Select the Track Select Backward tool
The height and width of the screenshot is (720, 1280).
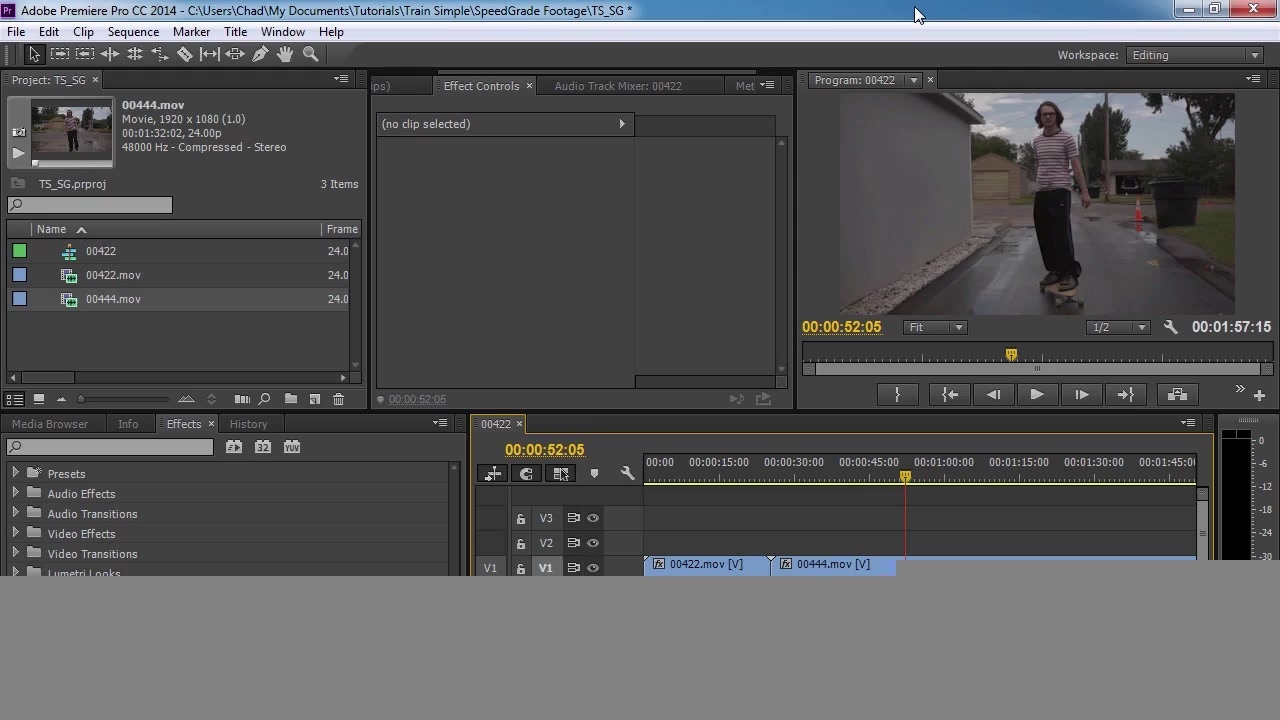click(85, 55)
